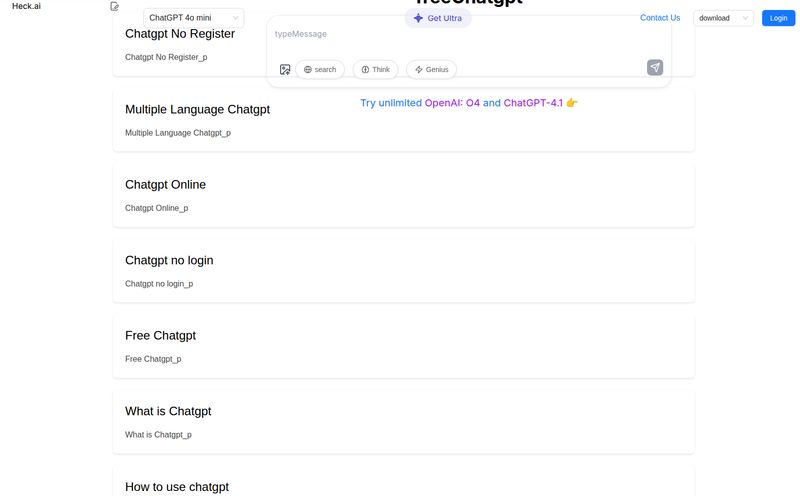This screenshot has width=800, height=496.
Task: Click the What is Chatgpt heading
Action: 168,411
